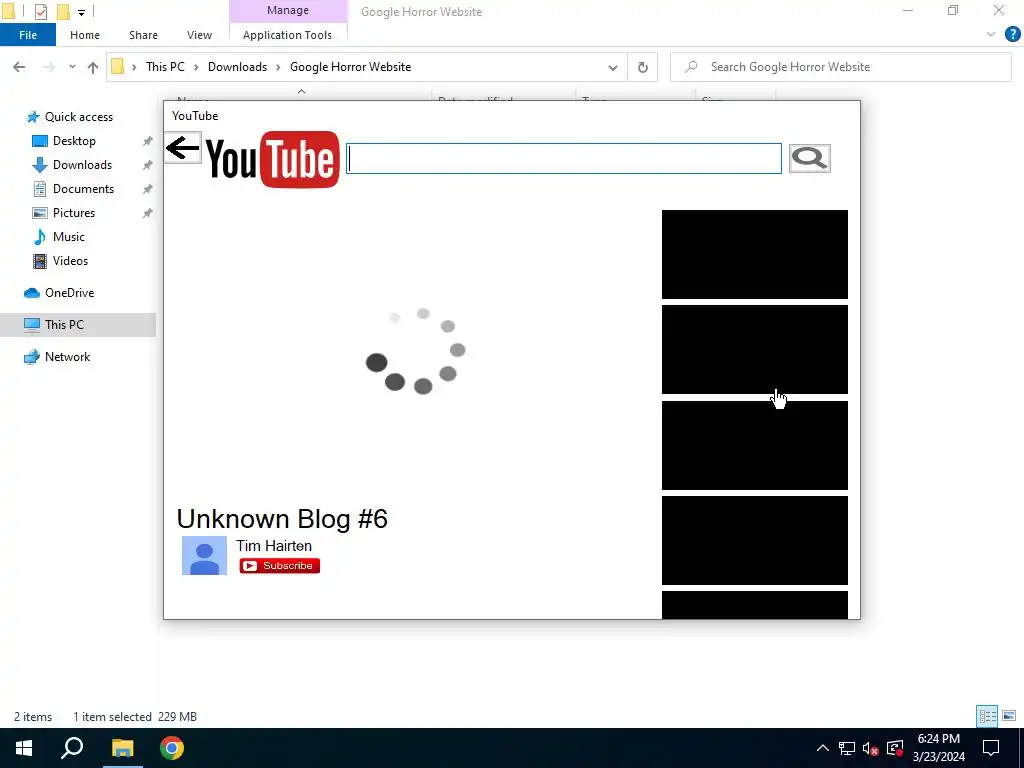Subscribe to Tim Hairten's channel
1024x768 pixels.
click(x=280, y=566)
